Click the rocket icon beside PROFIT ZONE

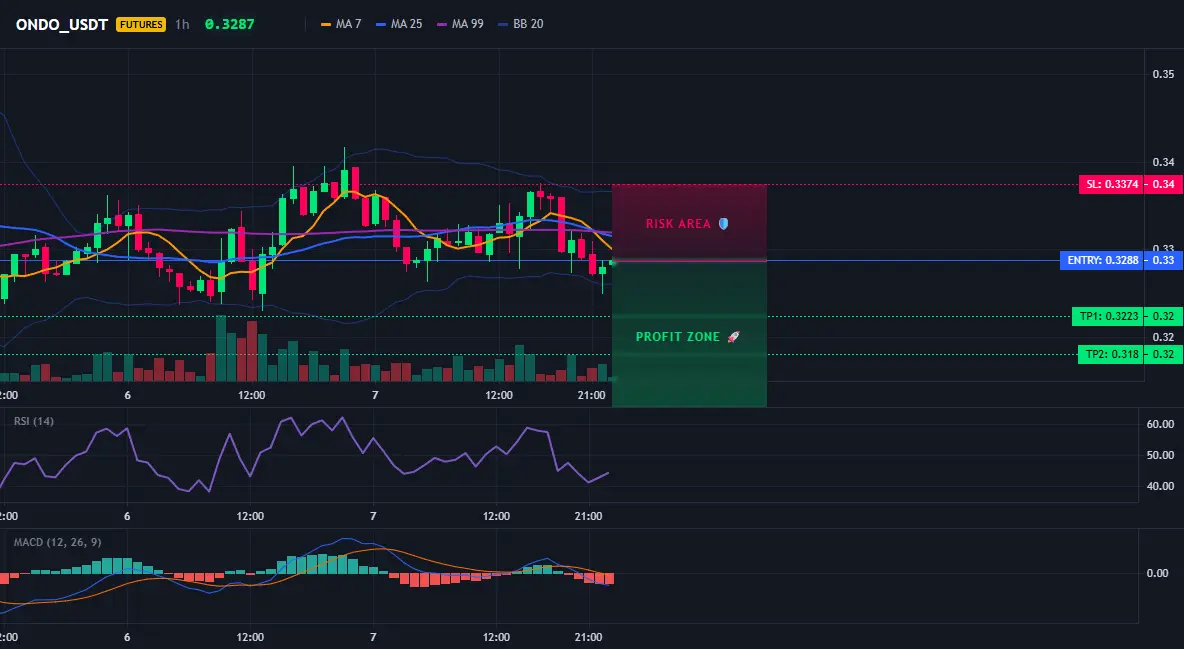click(733, 337)
